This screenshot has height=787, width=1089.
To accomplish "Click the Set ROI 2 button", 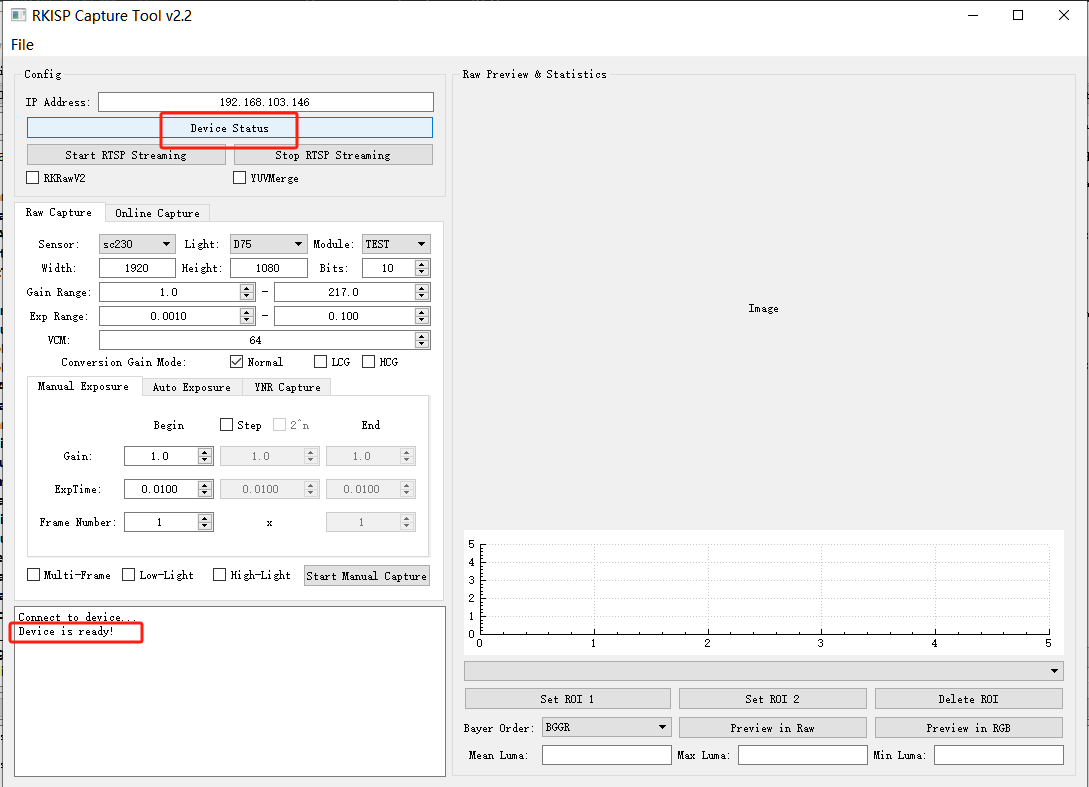I will (x=772, y=699).
